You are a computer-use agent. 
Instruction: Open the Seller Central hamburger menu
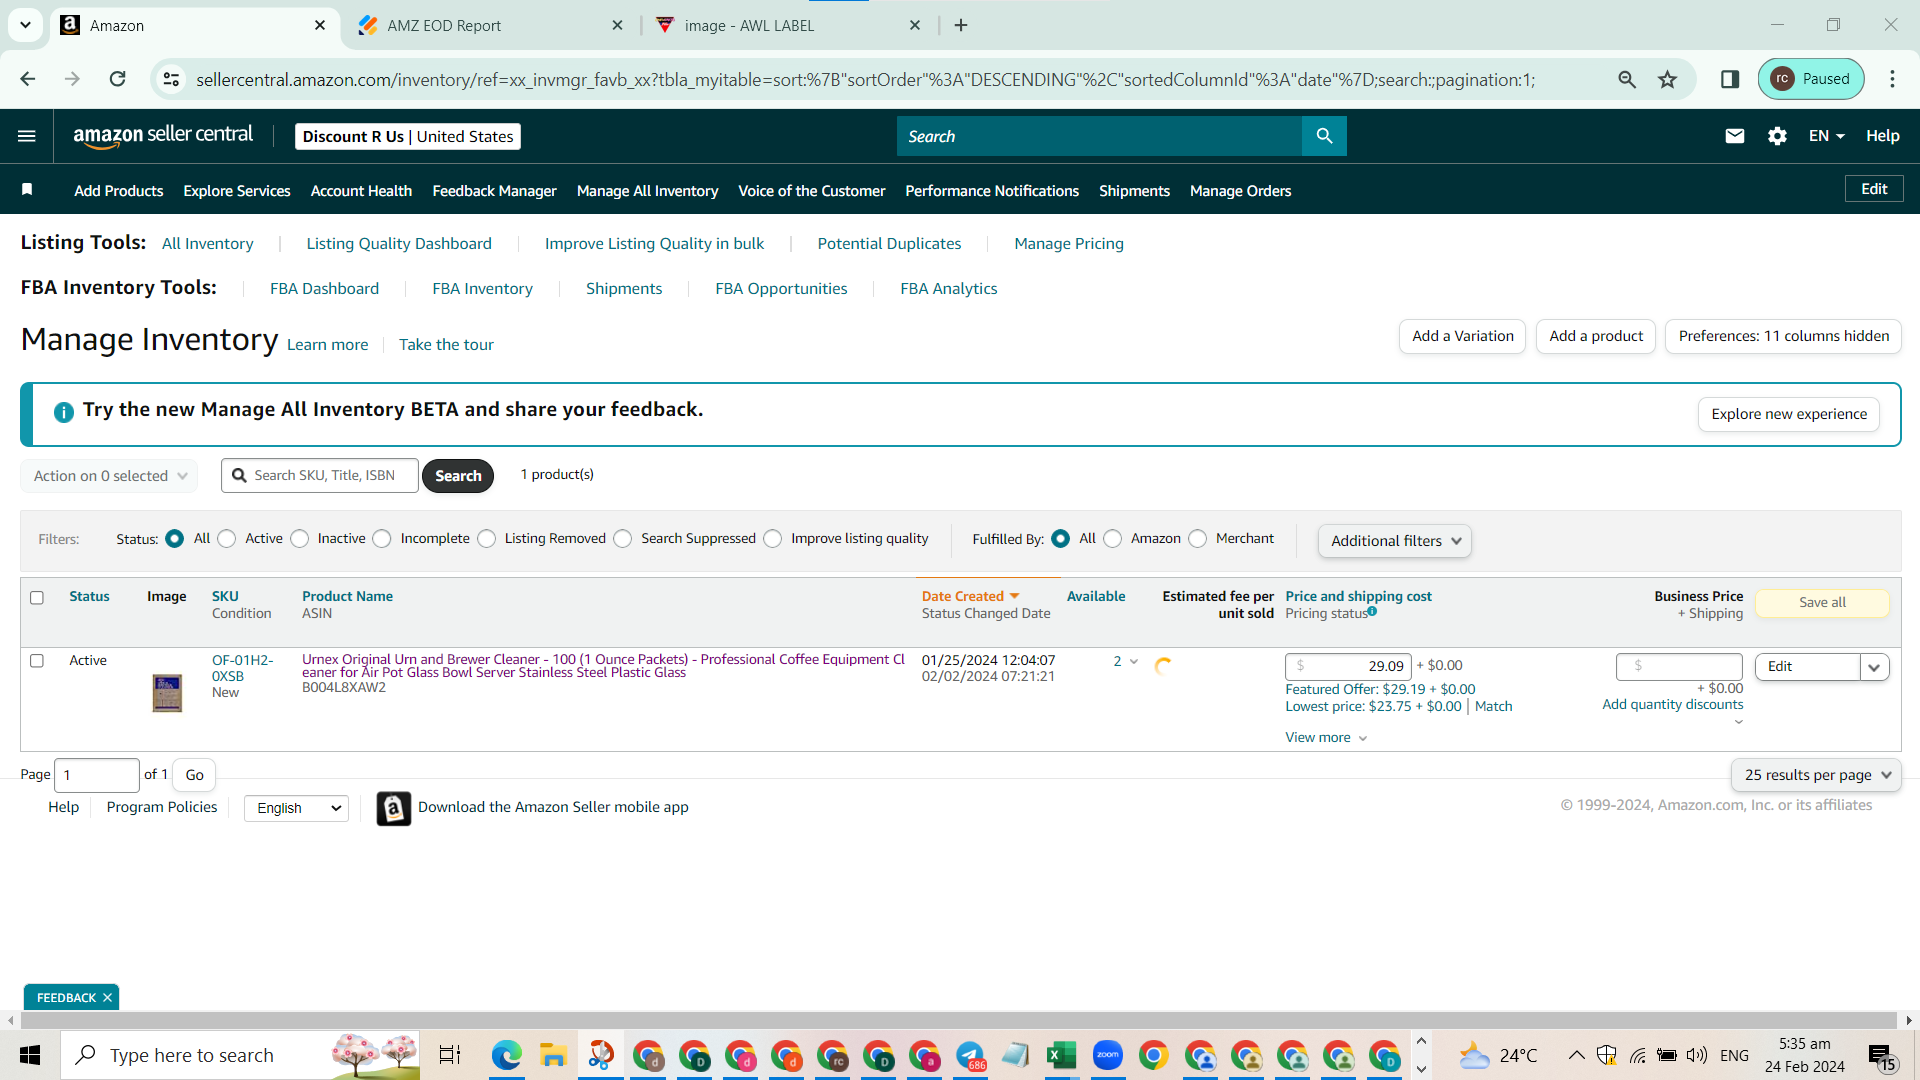pos(27,136)
